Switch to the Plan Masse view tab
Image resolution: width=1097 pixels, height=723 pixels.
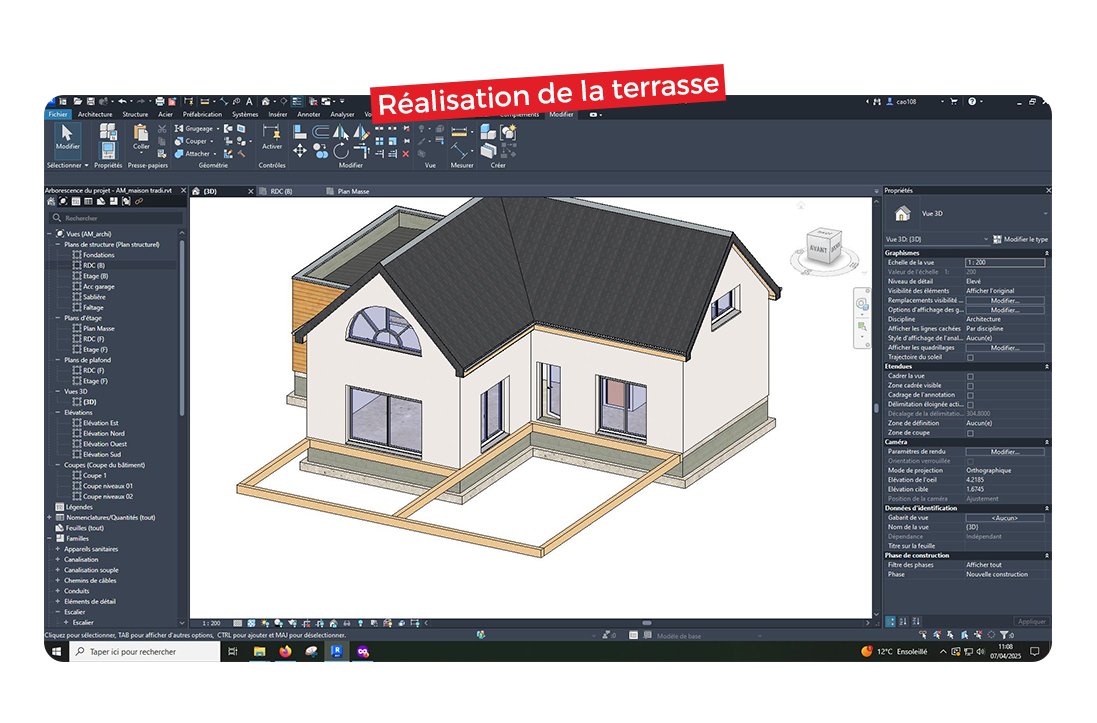353,191
